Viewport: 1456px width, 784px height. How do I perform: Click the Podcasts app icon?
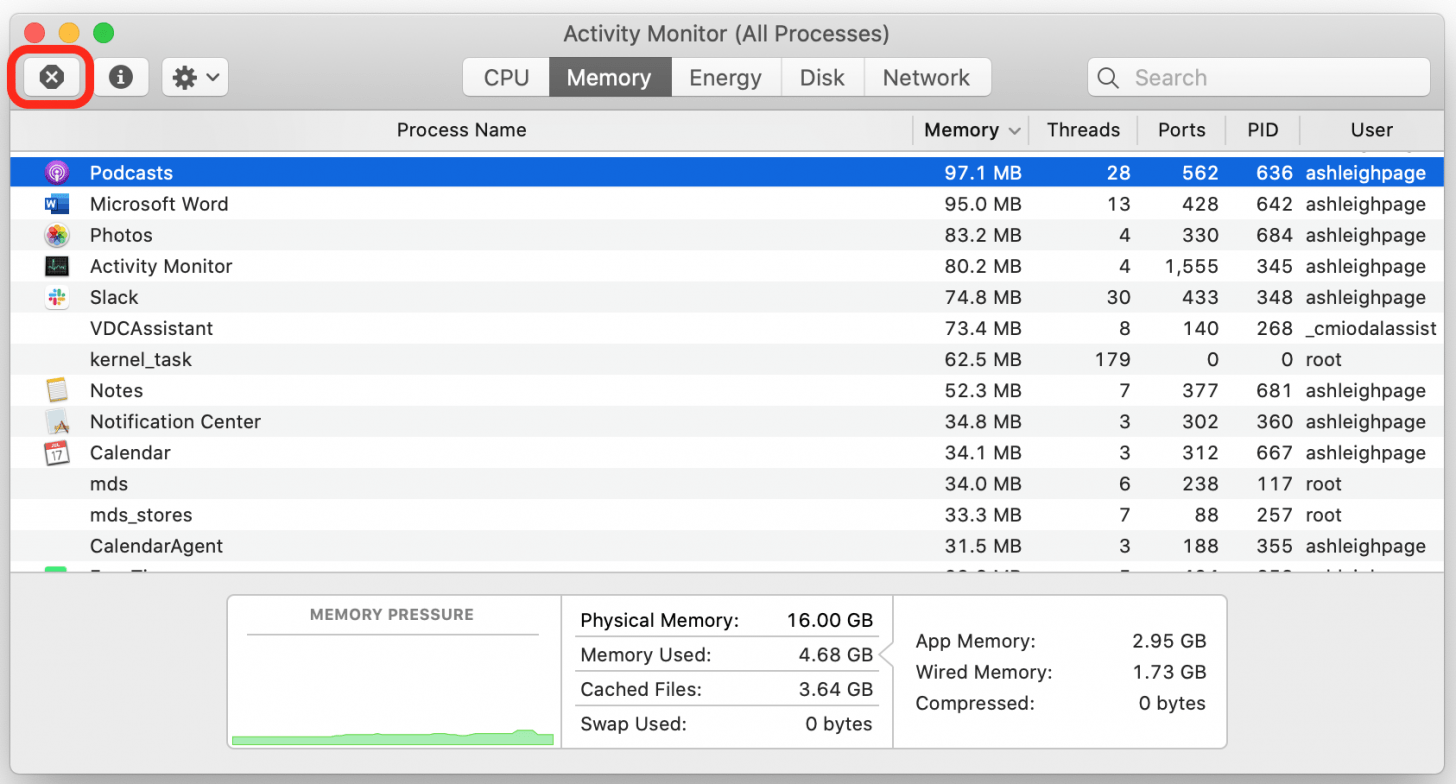click(57, 173)
